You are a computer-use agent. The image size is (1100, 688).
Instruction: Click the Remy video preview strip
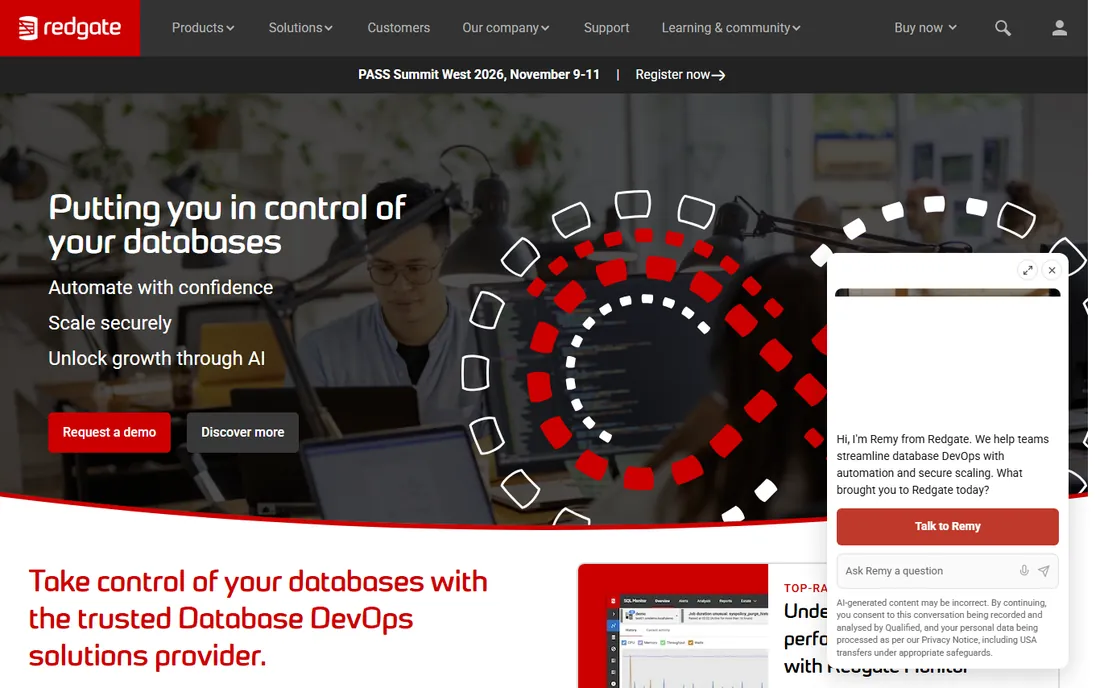click(947, 292)
